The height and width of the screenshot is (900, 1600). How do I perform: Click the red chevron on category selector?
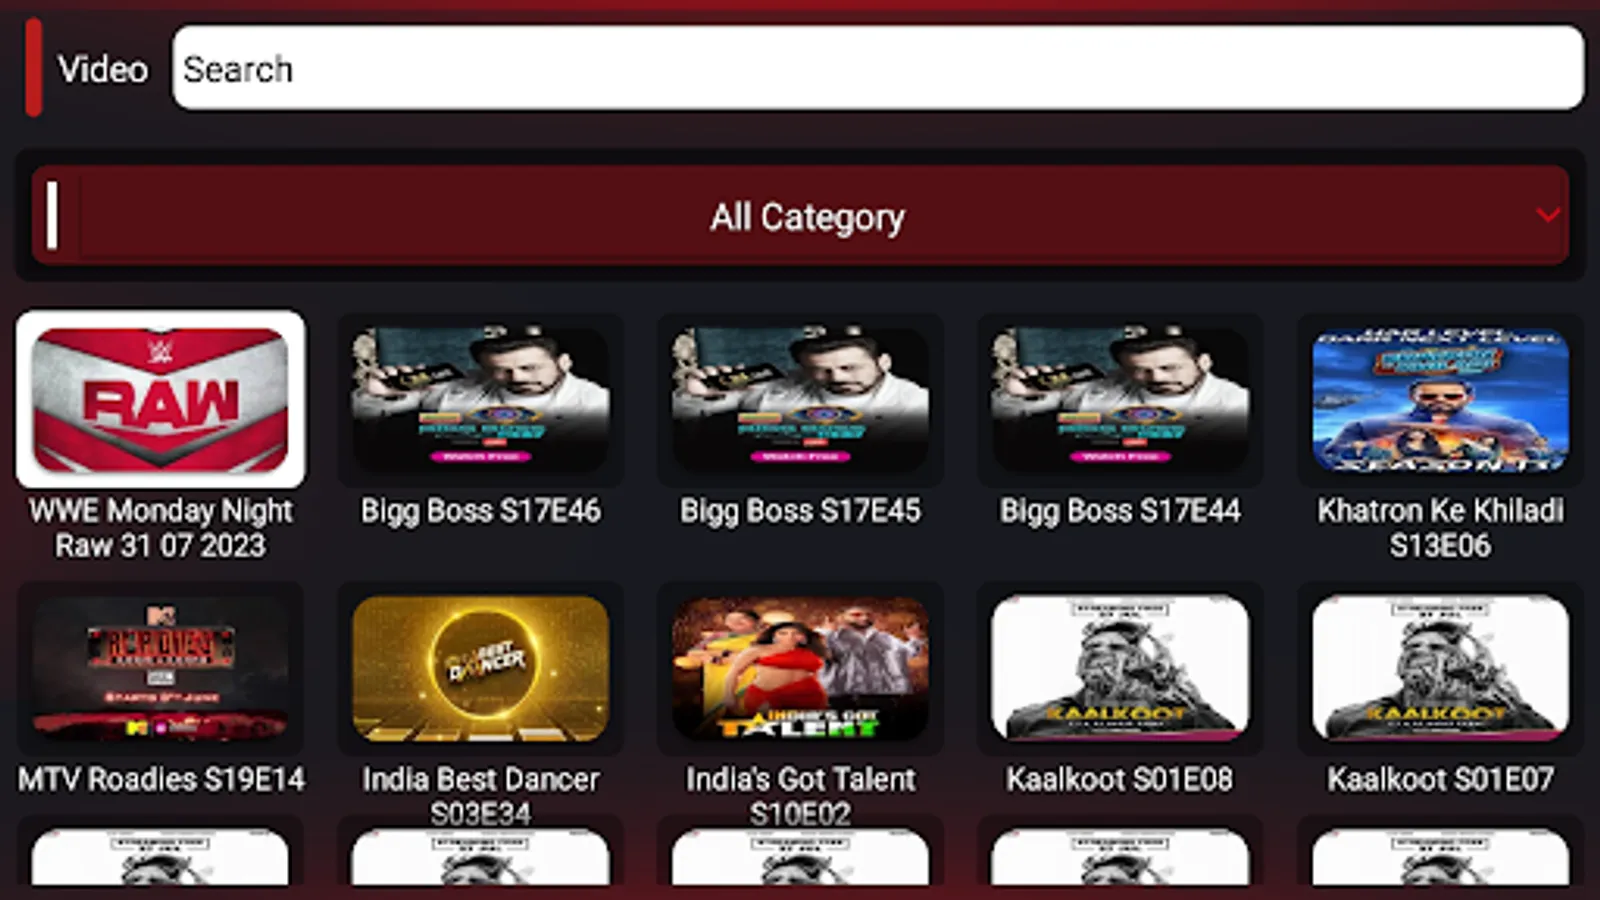[1548, 215]
